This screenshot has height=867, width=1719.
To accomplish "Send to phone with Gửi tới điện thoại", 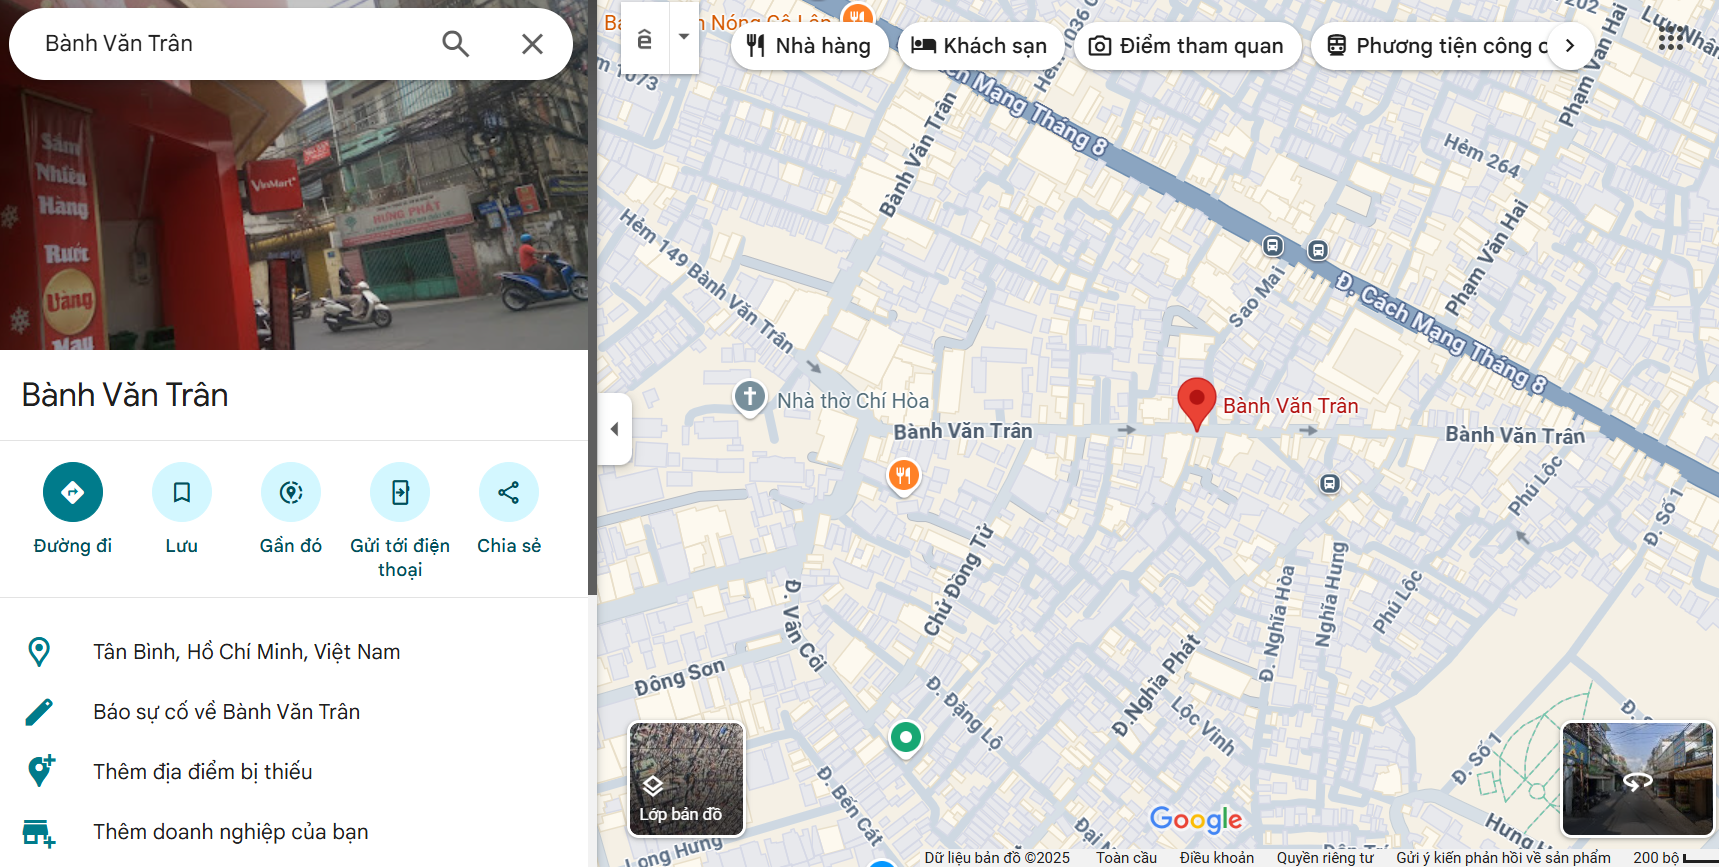I will [400, 492].
